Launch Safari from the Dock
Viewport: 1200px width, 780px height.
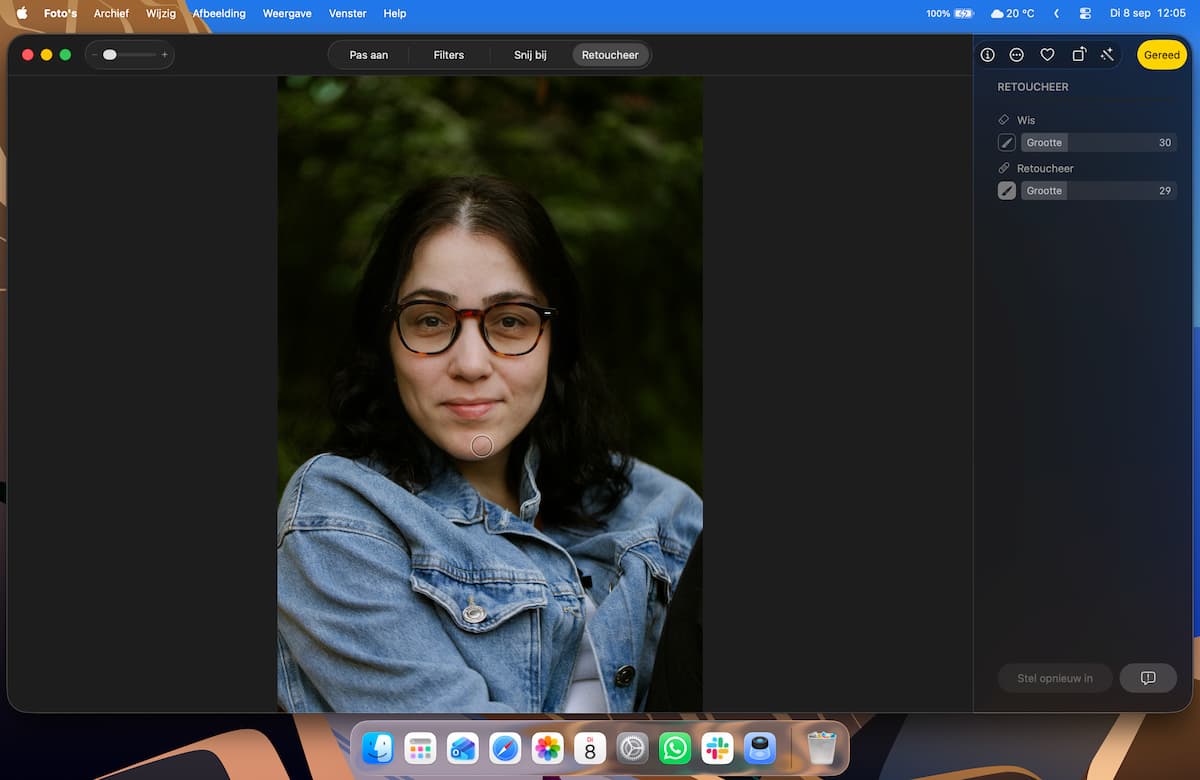(505, 747)
